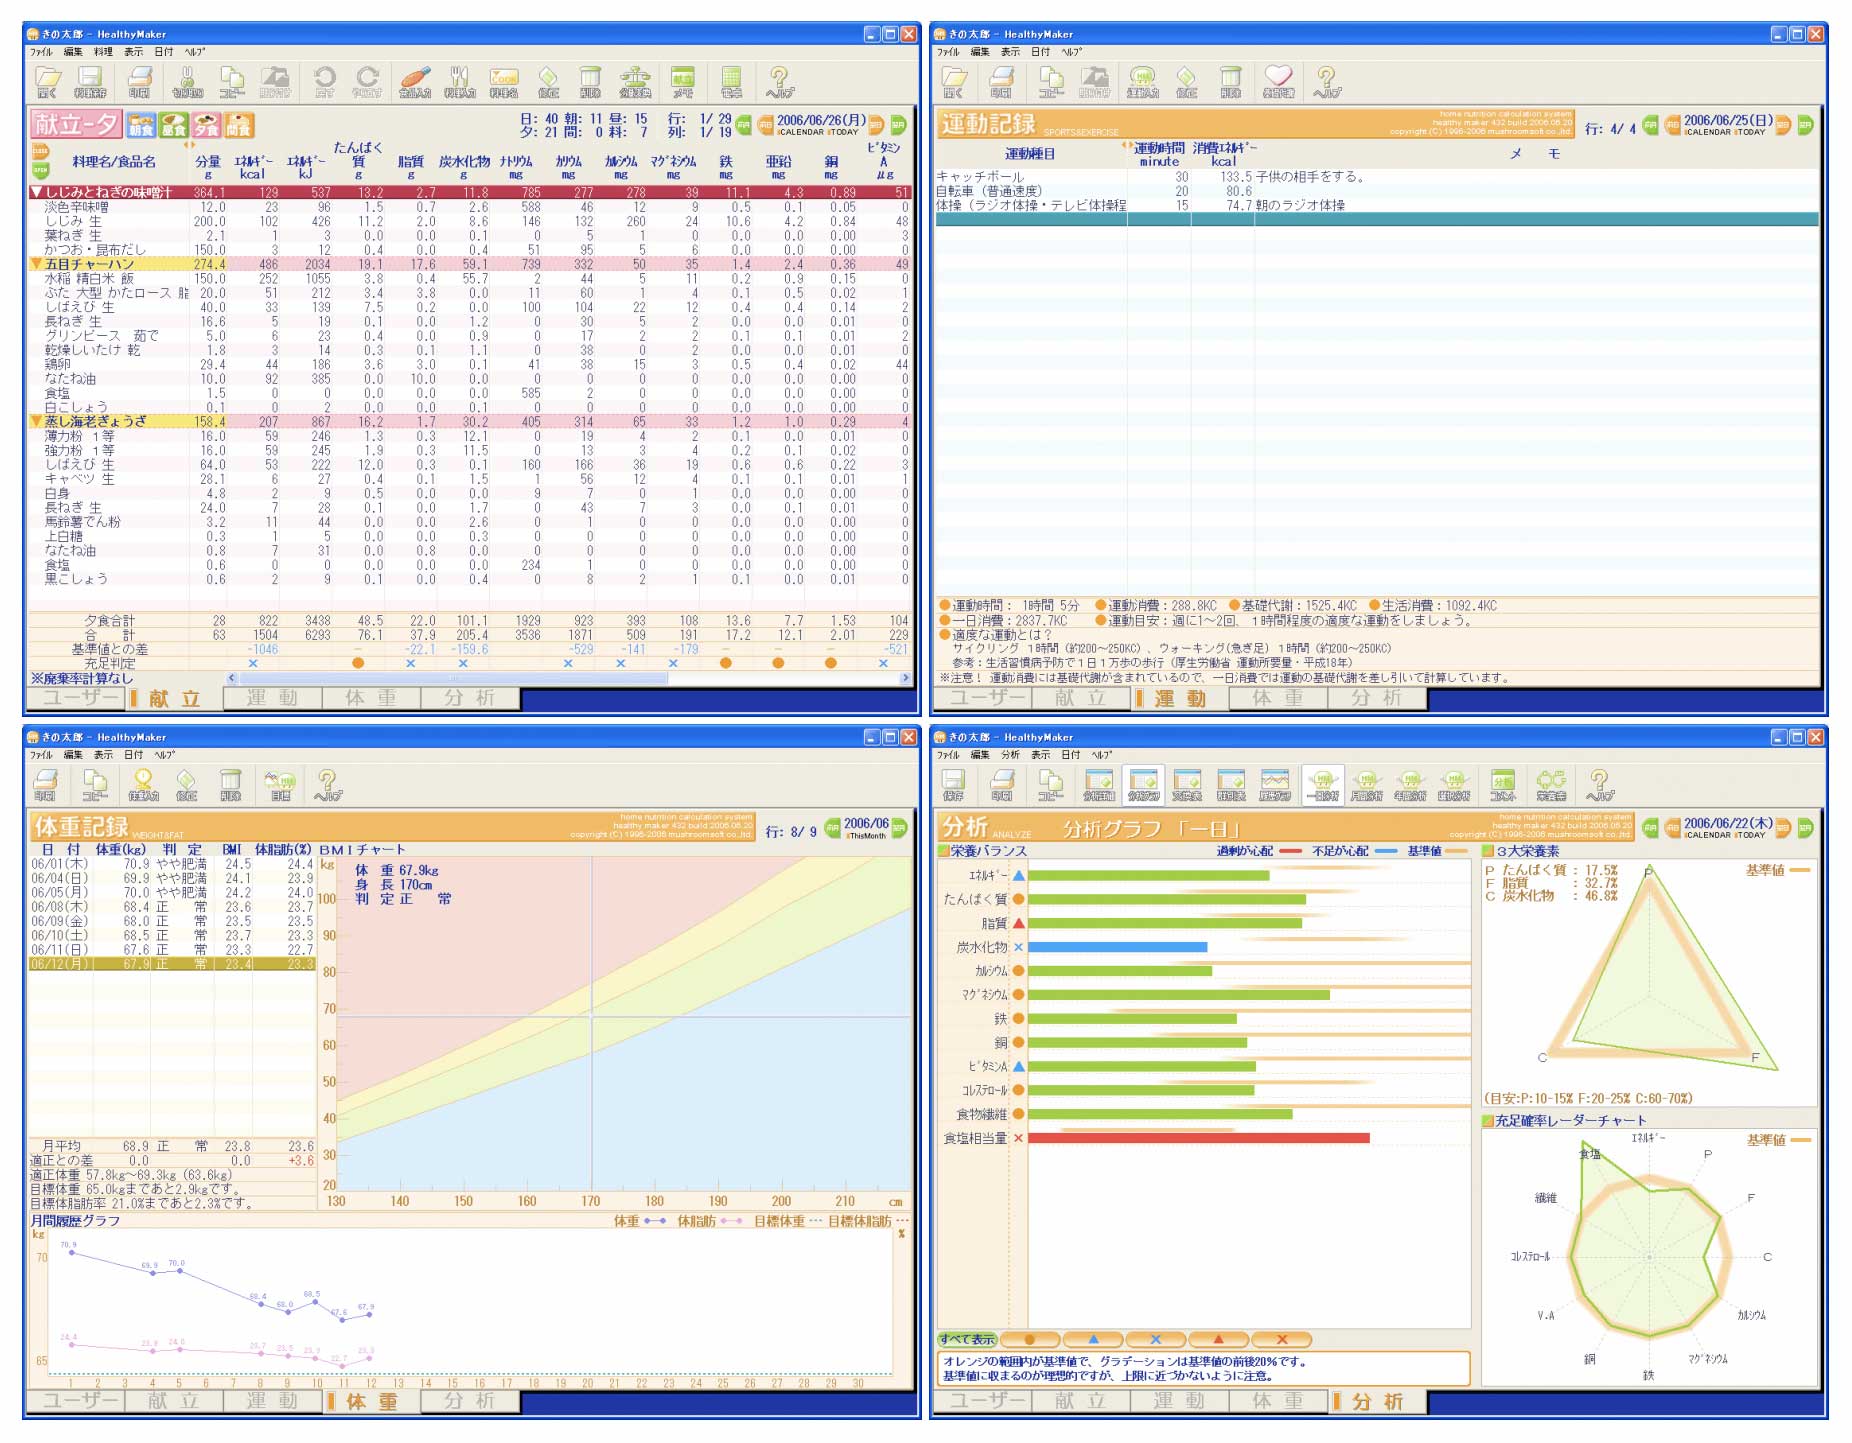Viewport: 1852px width, 1443px height.
Task: Click the undo arrow in the menu window toolbar
Action: pyautogui.click(x=324, y=81)
